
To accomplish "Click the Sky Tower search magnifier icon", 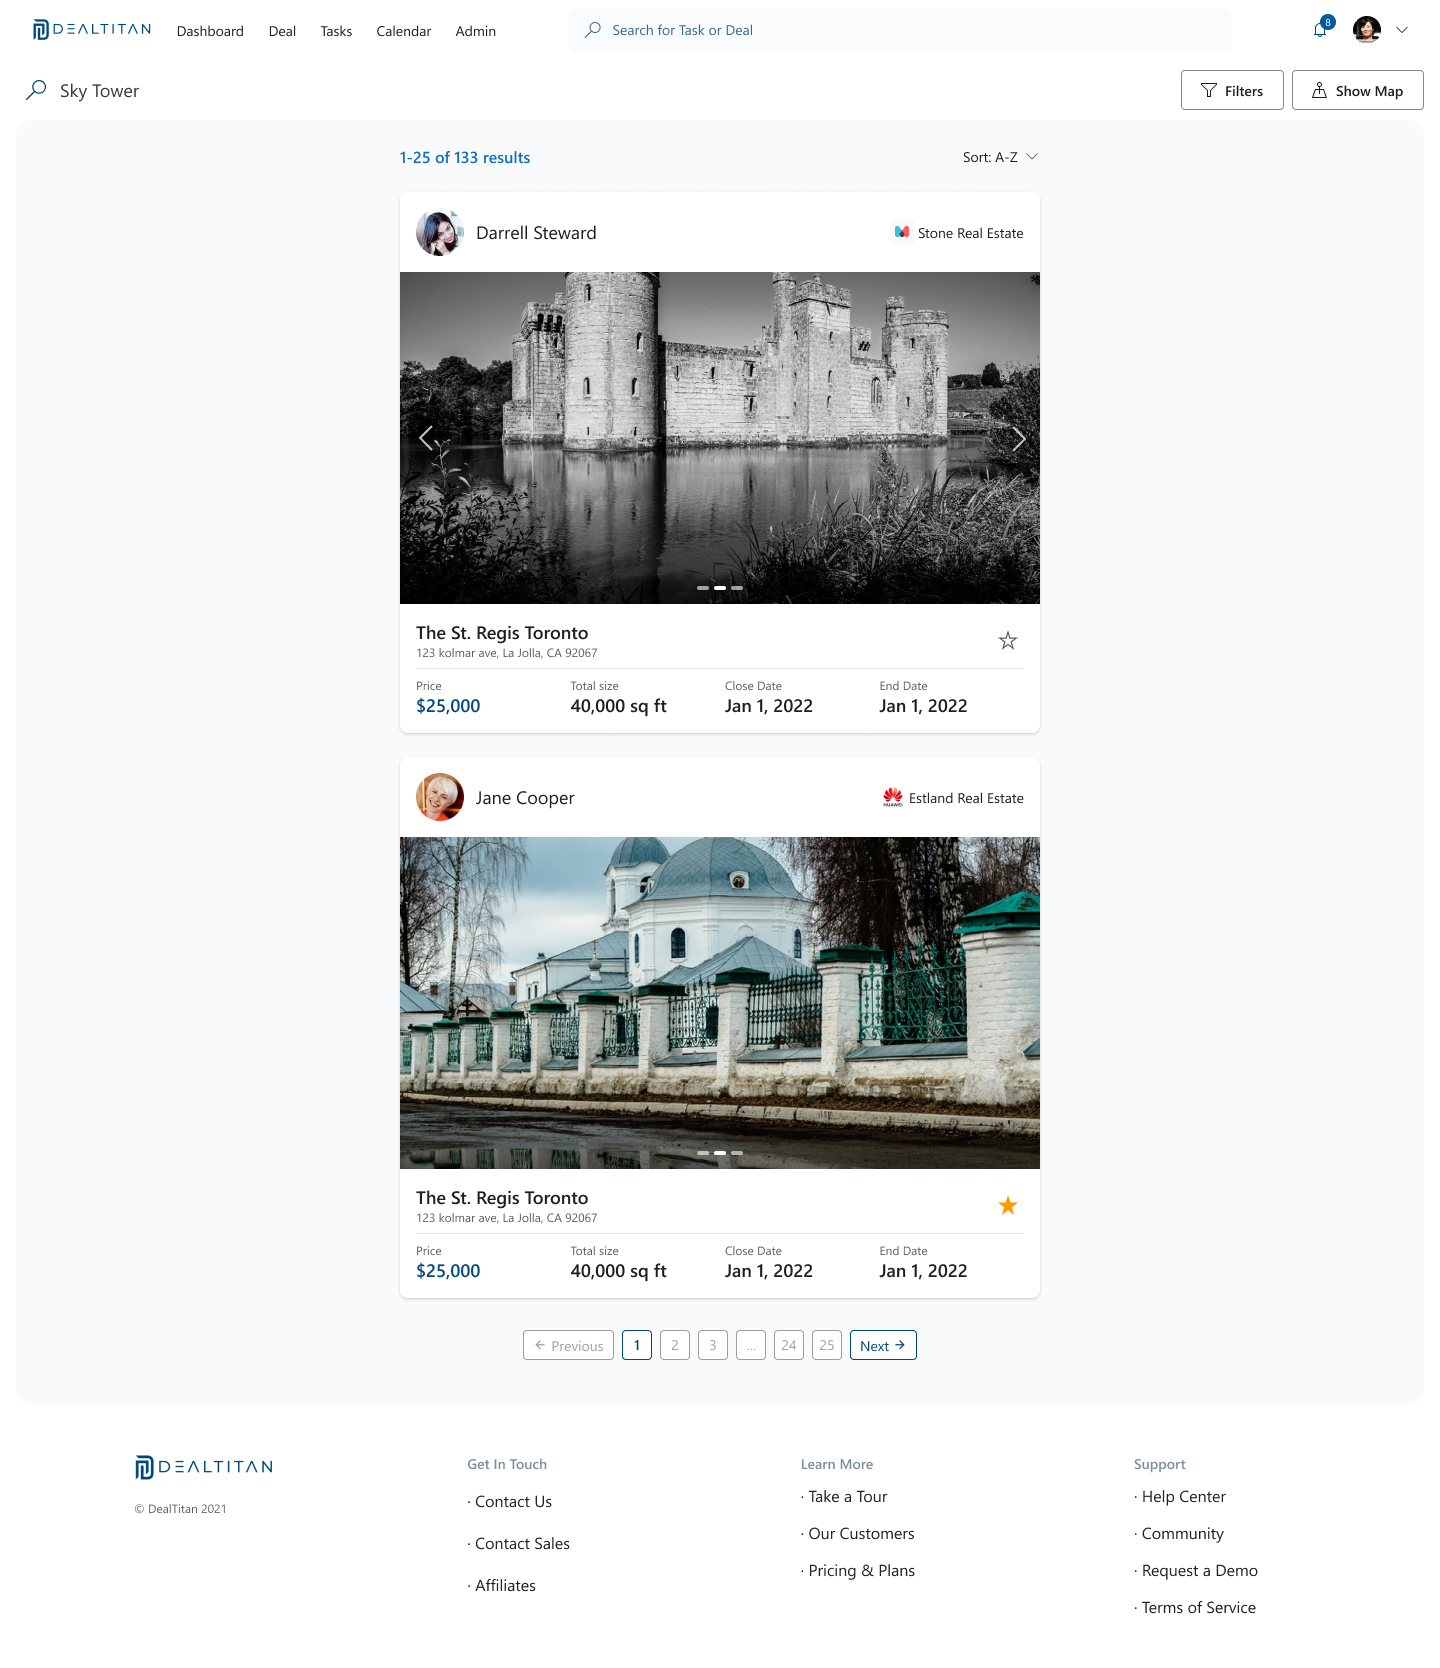I will [36, 90].
